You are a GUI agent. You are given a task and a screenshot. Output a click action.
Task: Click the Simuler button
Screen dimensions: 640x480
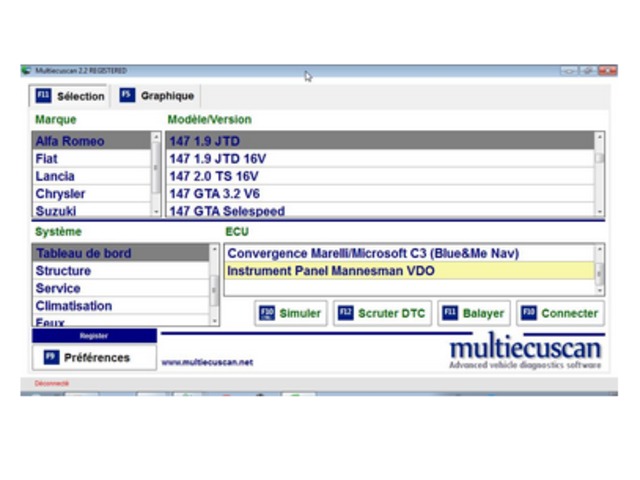[x=291, y=313]
